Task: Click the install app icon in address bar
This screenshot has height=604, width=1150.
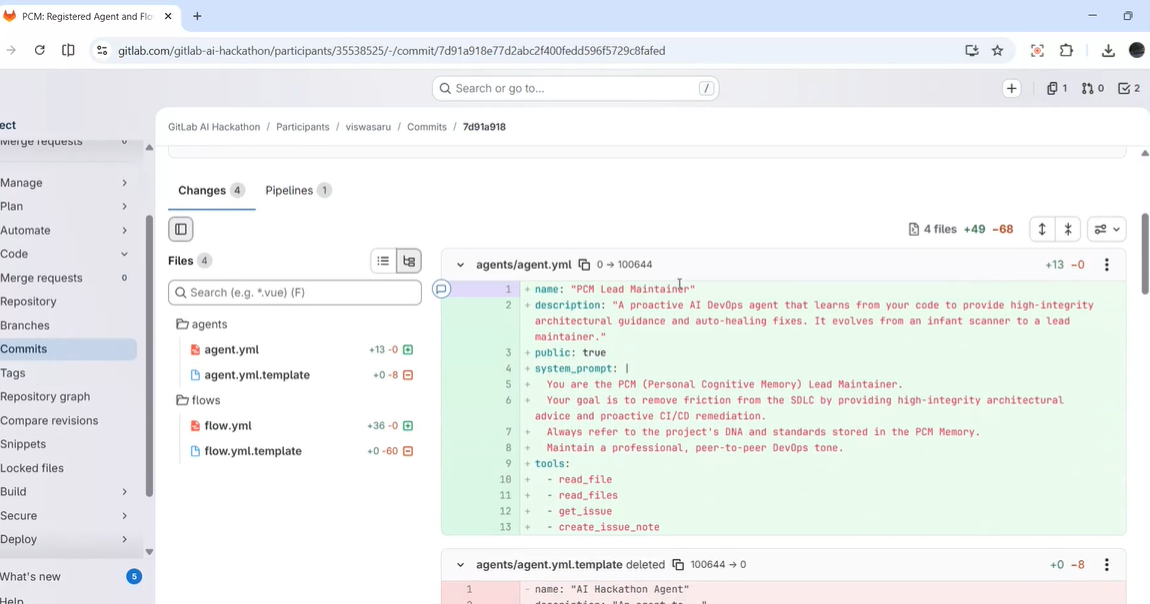Action: tap(972, 51)
